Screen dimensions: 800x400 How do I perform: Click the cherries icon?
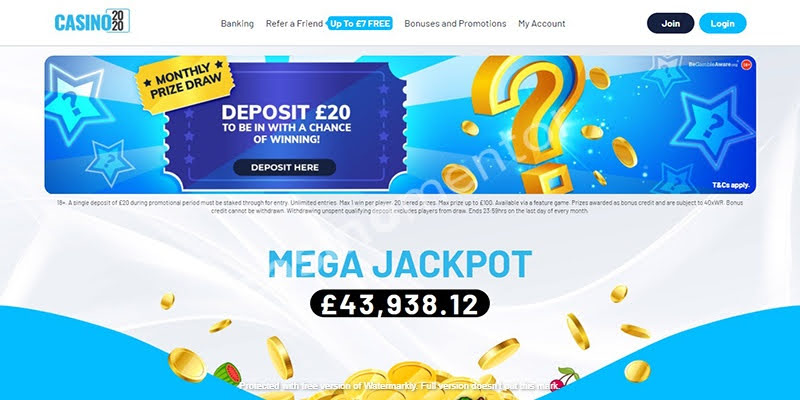(562, 379)
